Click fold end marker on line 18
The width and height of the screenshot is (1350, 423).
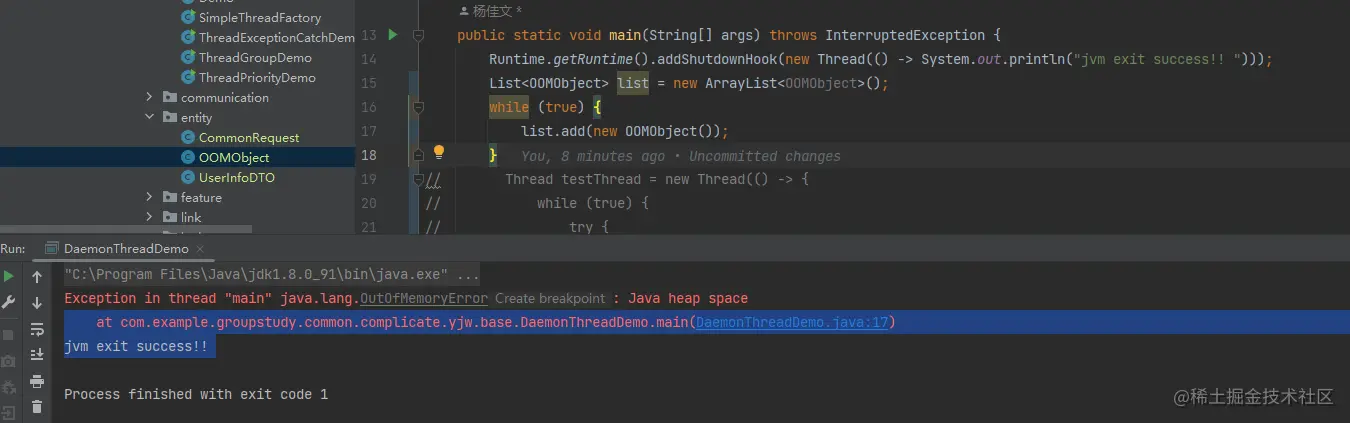[418, 155]
